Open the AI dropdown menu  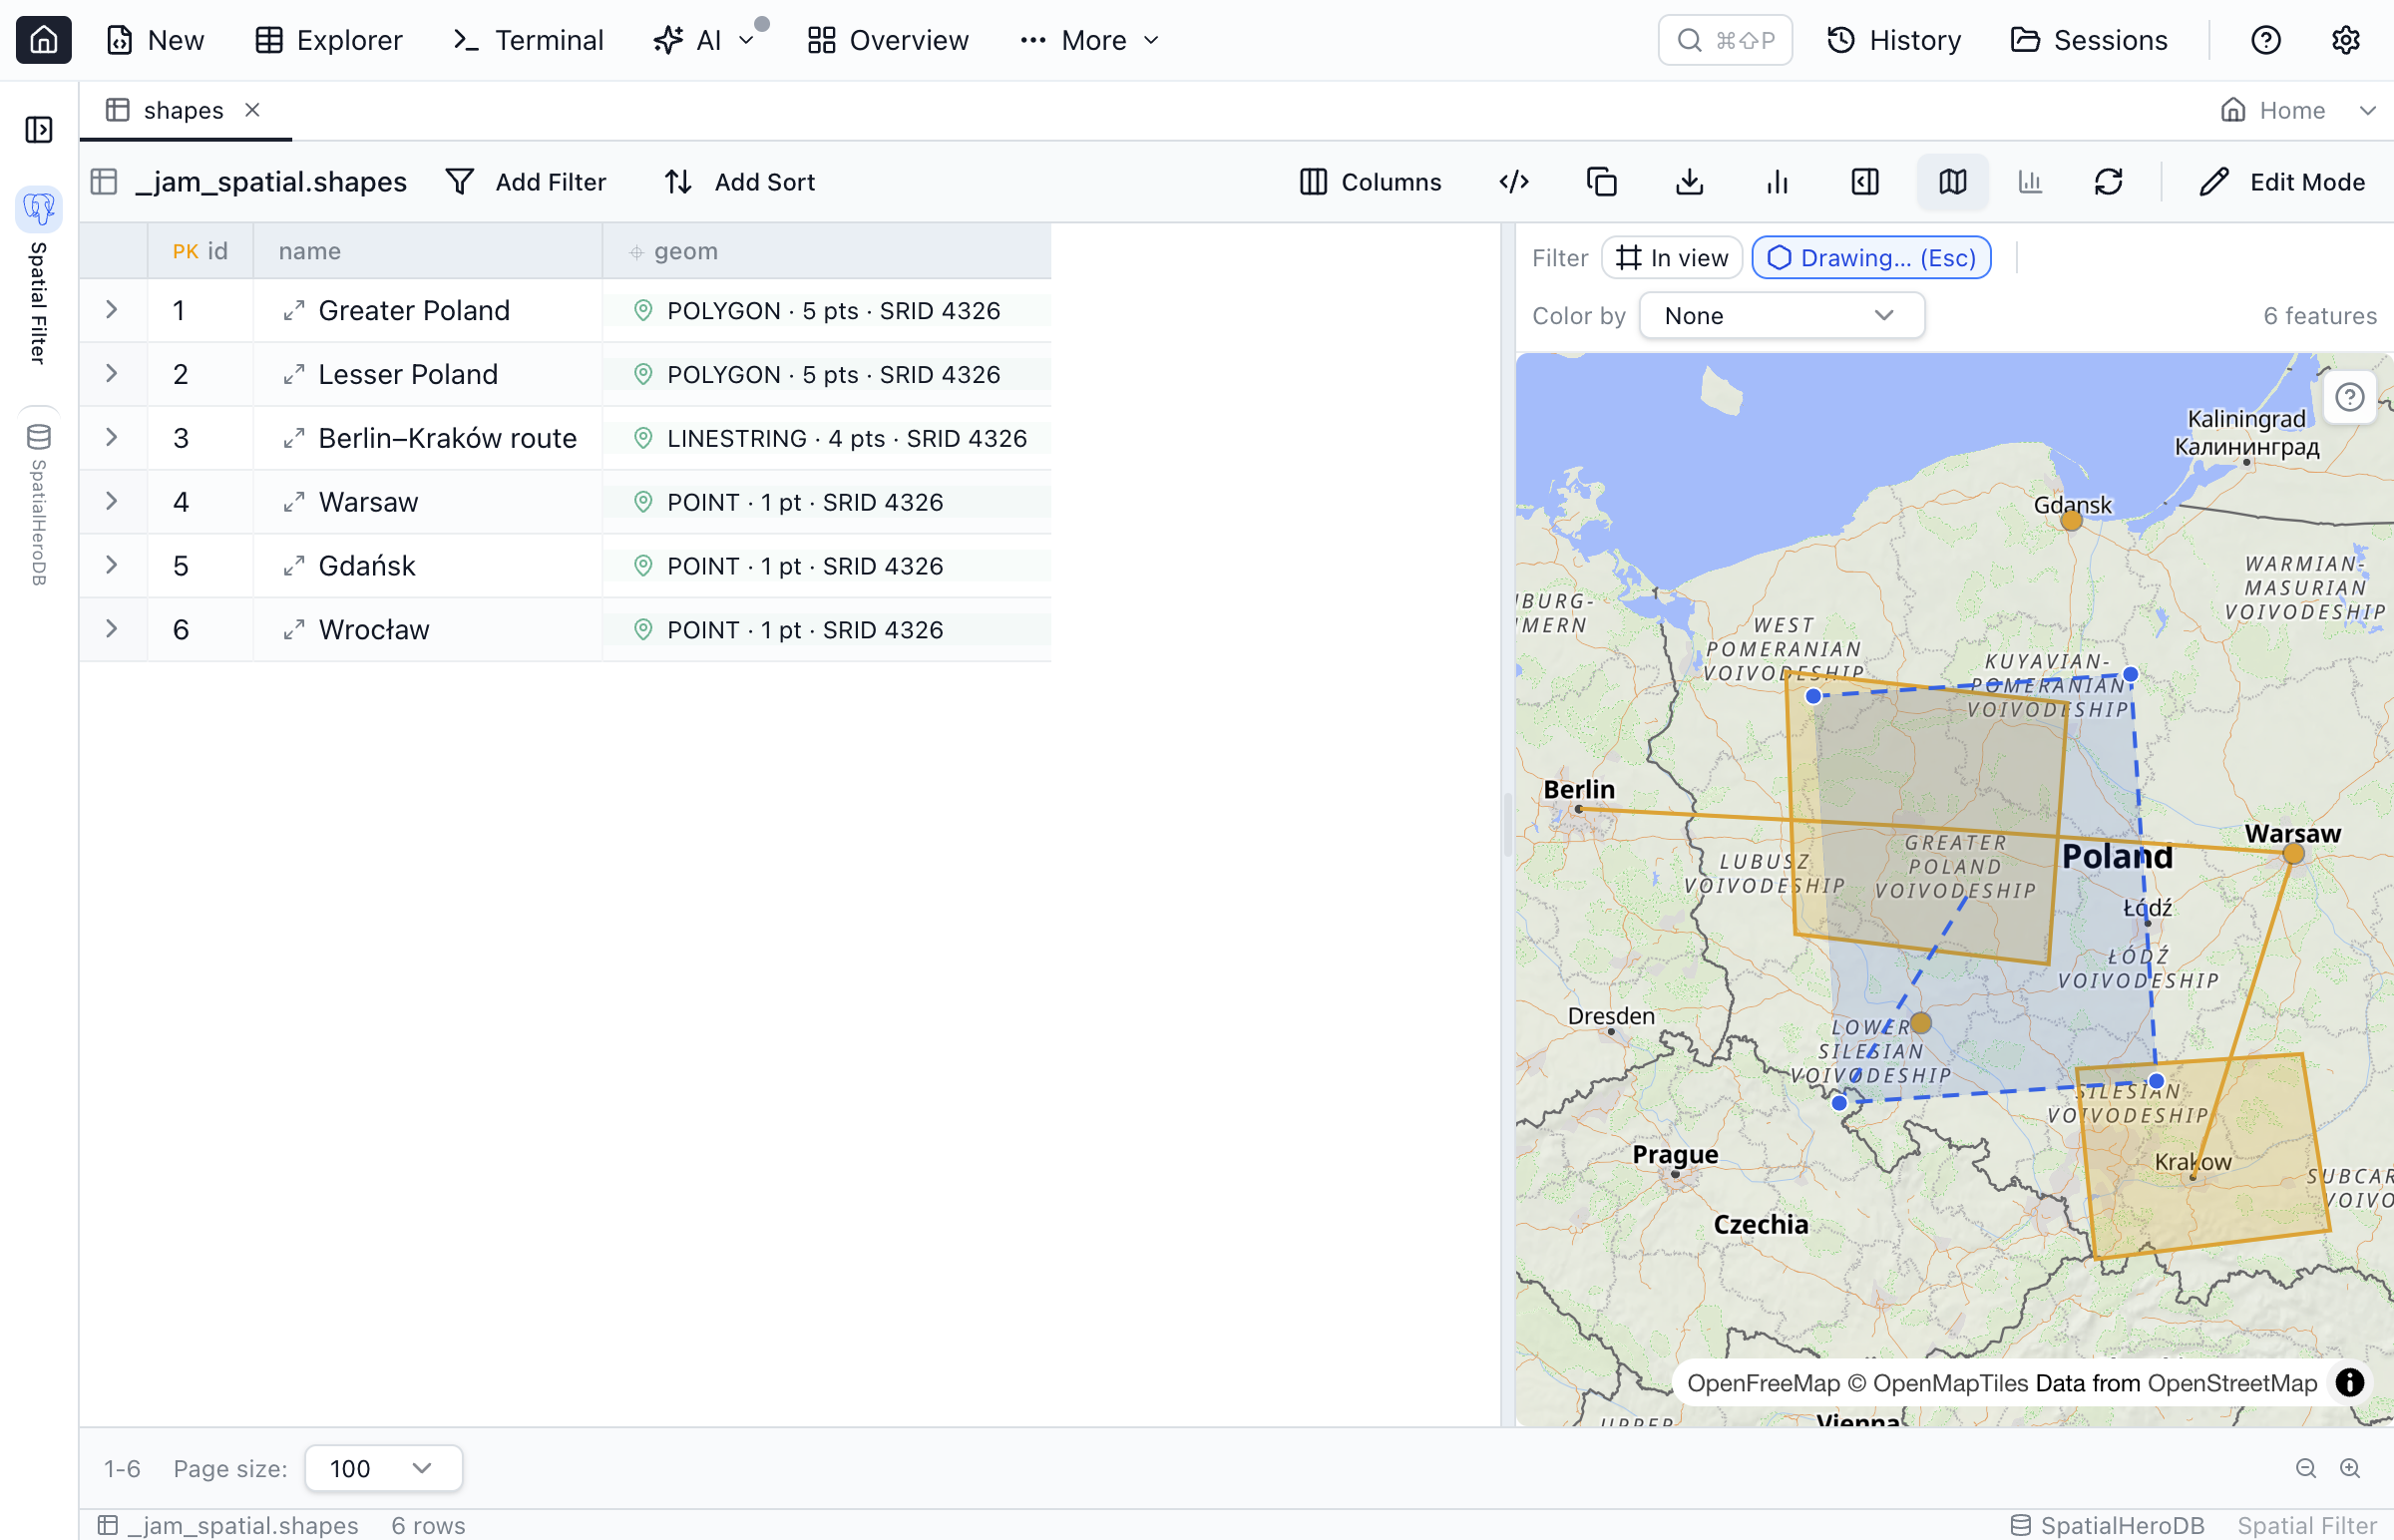pyautogui.click(x=704, y=40)
